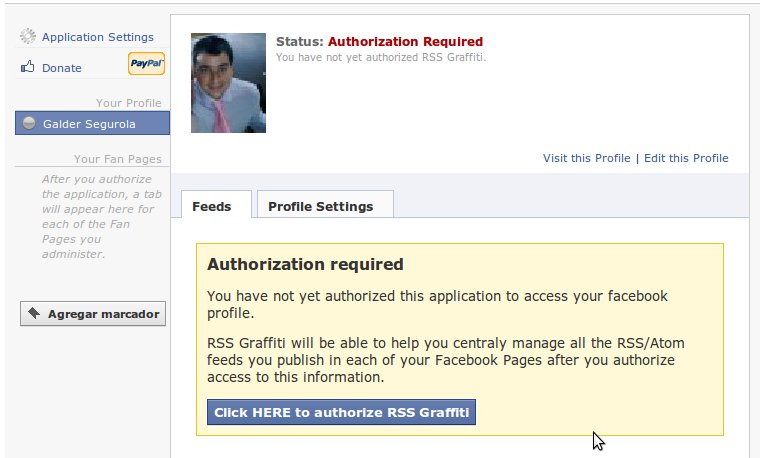Click the profile photo thumbnail
Screen dimensions: 760x458
(x=228, y=83)
